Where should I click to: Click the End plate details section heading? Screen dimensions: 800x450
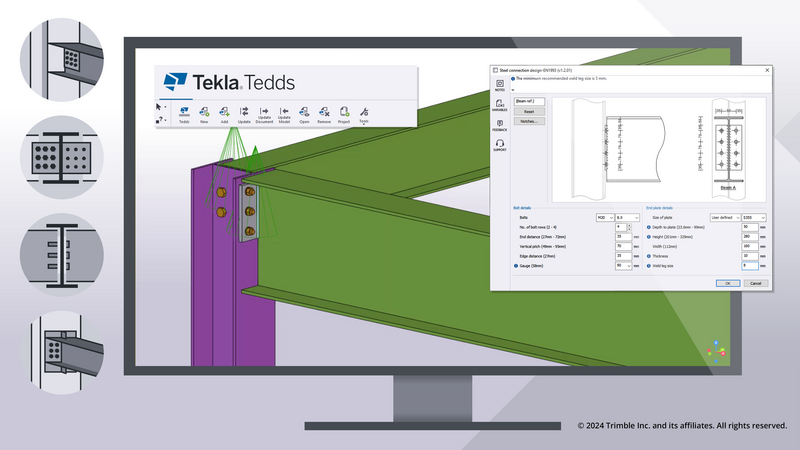(659, 208)
